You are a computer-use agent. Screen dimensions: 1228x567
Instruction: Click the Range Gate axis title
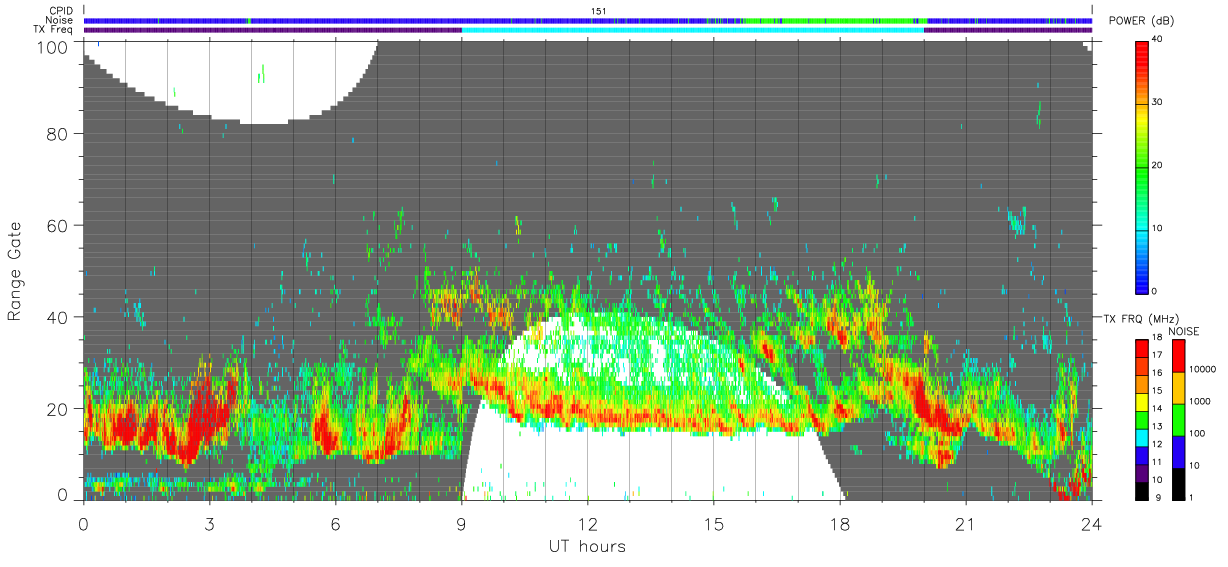(15, 271)
